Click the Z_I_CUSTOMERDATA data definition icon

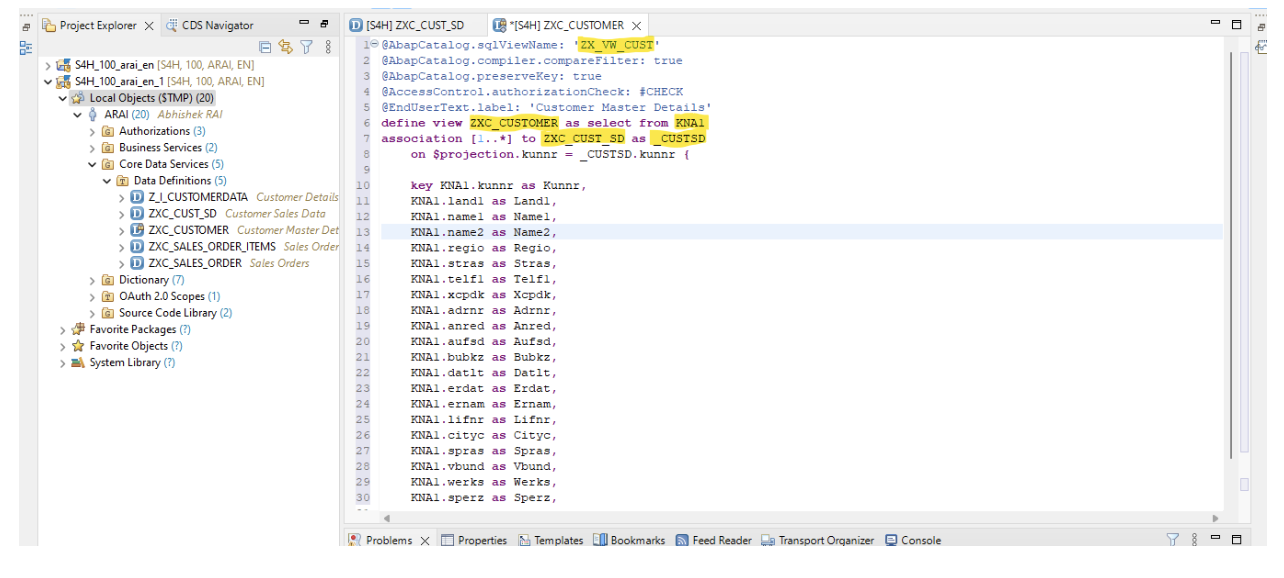point(137,197)
